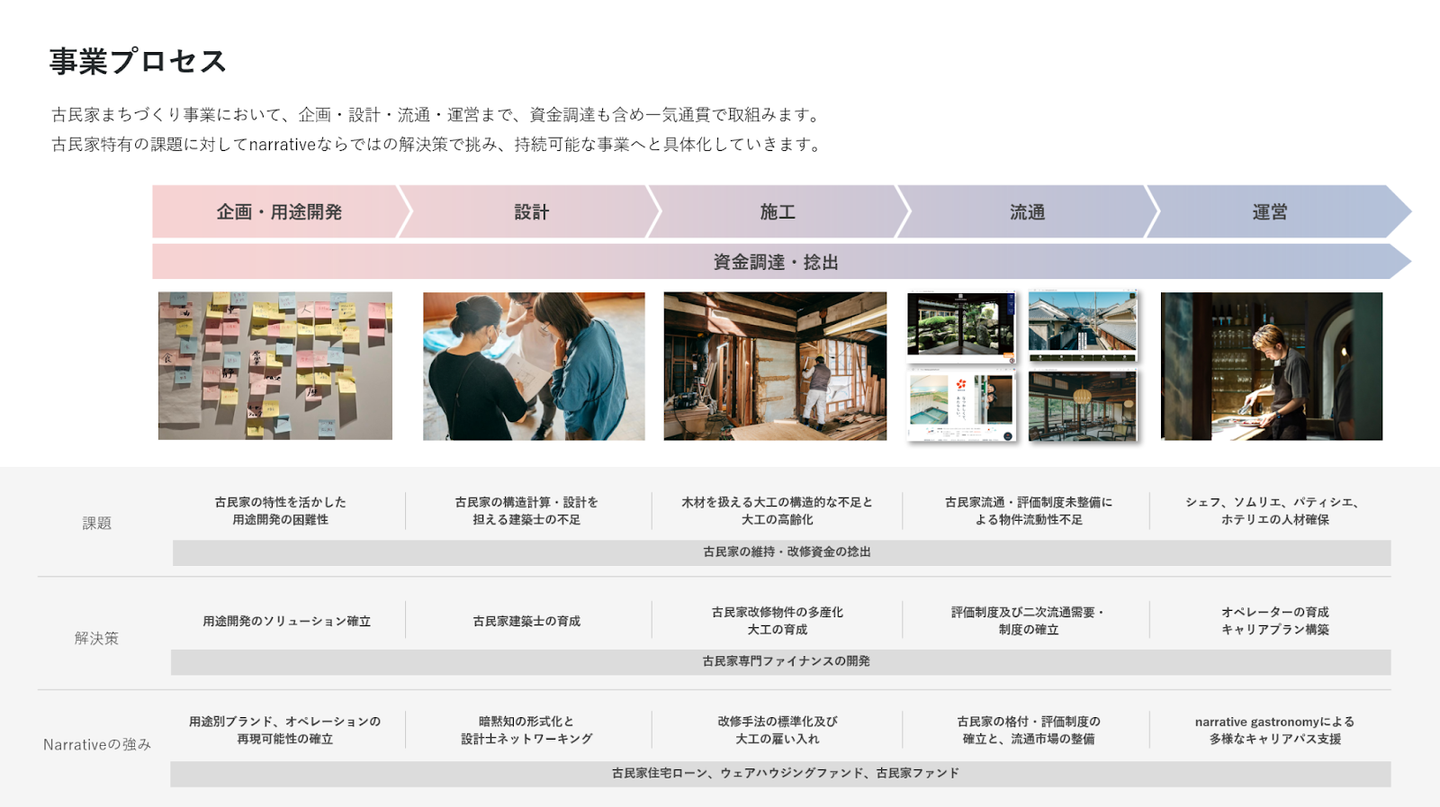
Task: Select 古民家建築士の育成 text
Action: pos(527,621)
